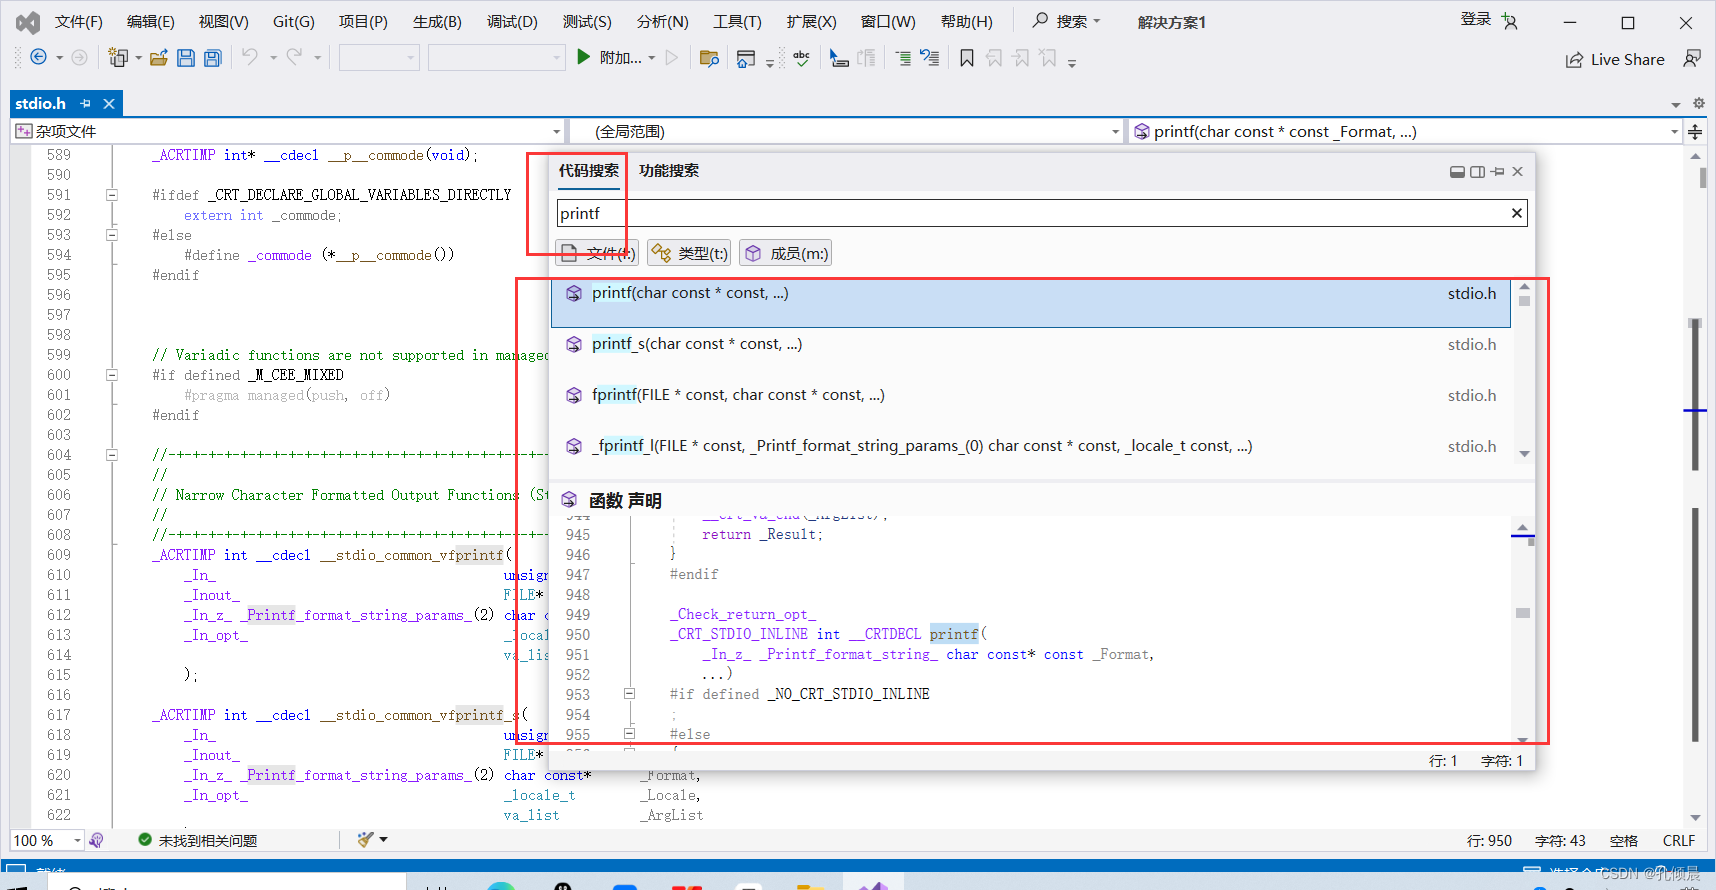Click the IntelliCode icon next to zoom level

96,840
